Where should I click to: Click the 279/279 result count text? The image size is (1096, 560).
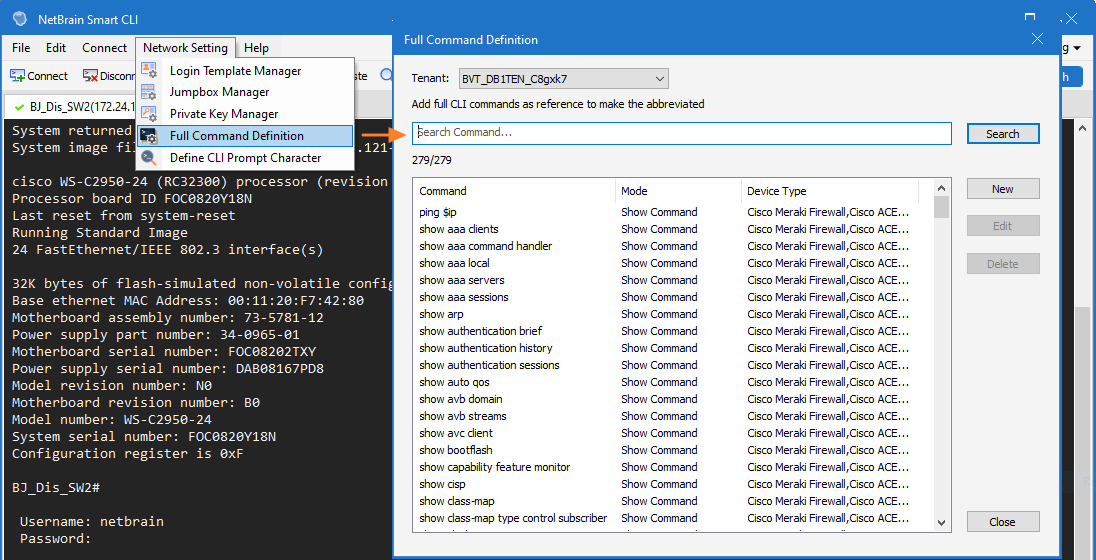pos(432,161)
